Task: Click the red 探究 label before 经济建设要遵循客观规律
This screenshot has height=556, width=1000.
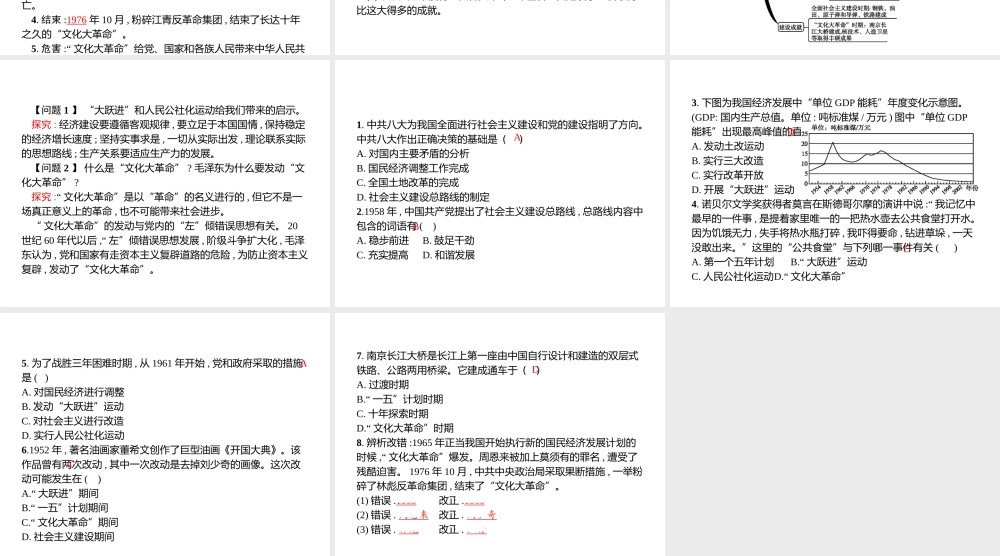Action: [41, 125]
